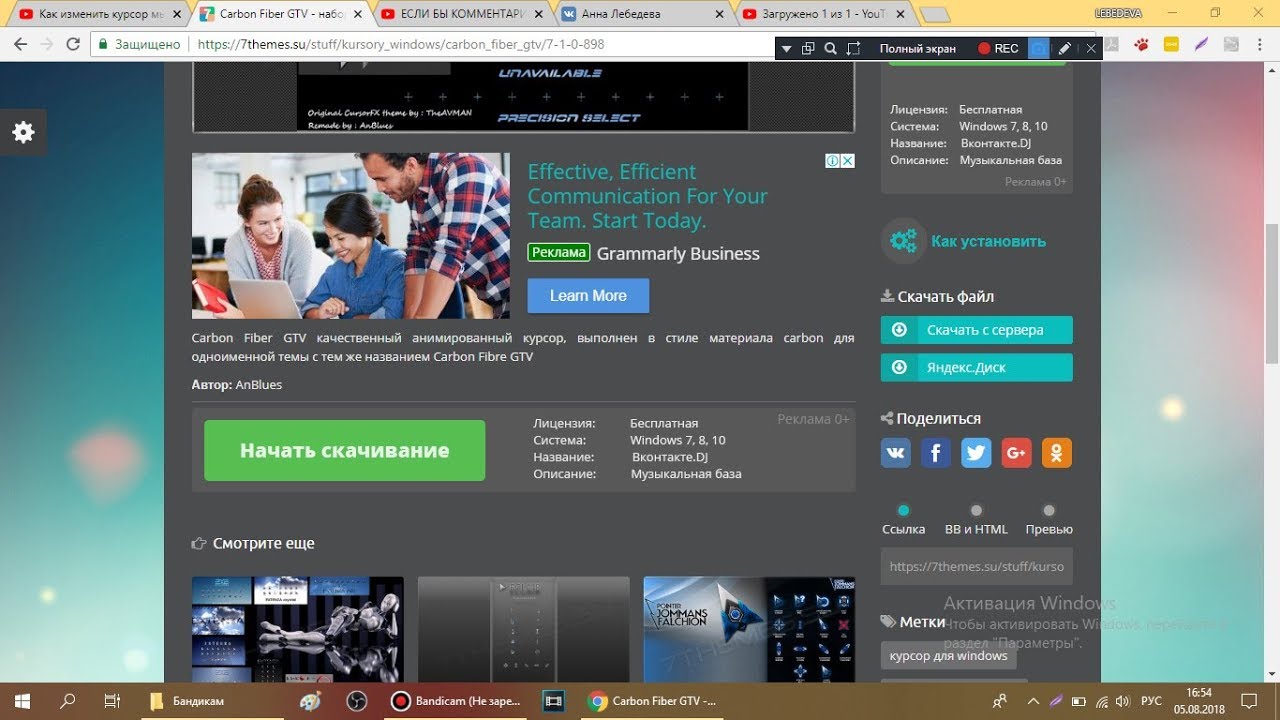1280x720 pixels.
Task: Open 'Как установить' link
Action: point(988,241)
